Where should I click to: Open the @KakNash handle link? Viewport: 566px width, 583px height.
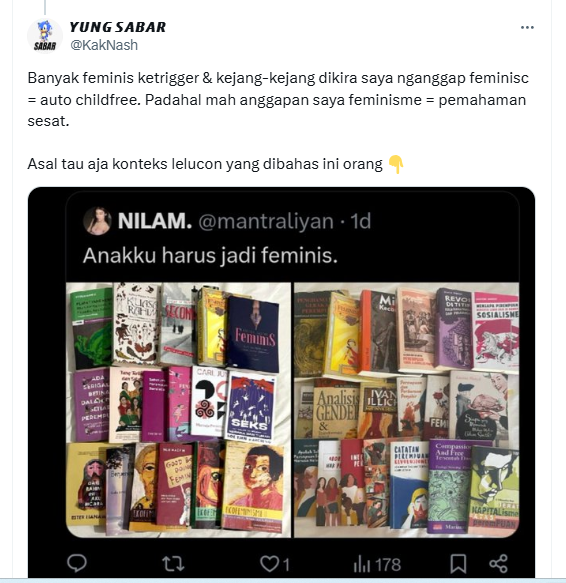click(104, 45)
